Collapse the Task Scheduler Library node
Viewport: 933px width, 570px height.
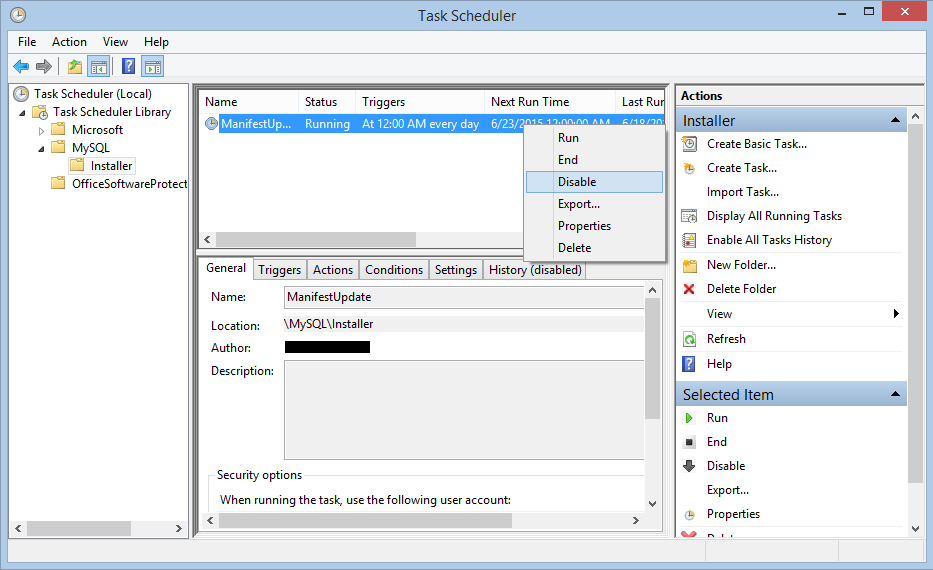click(x=23, y=112)
